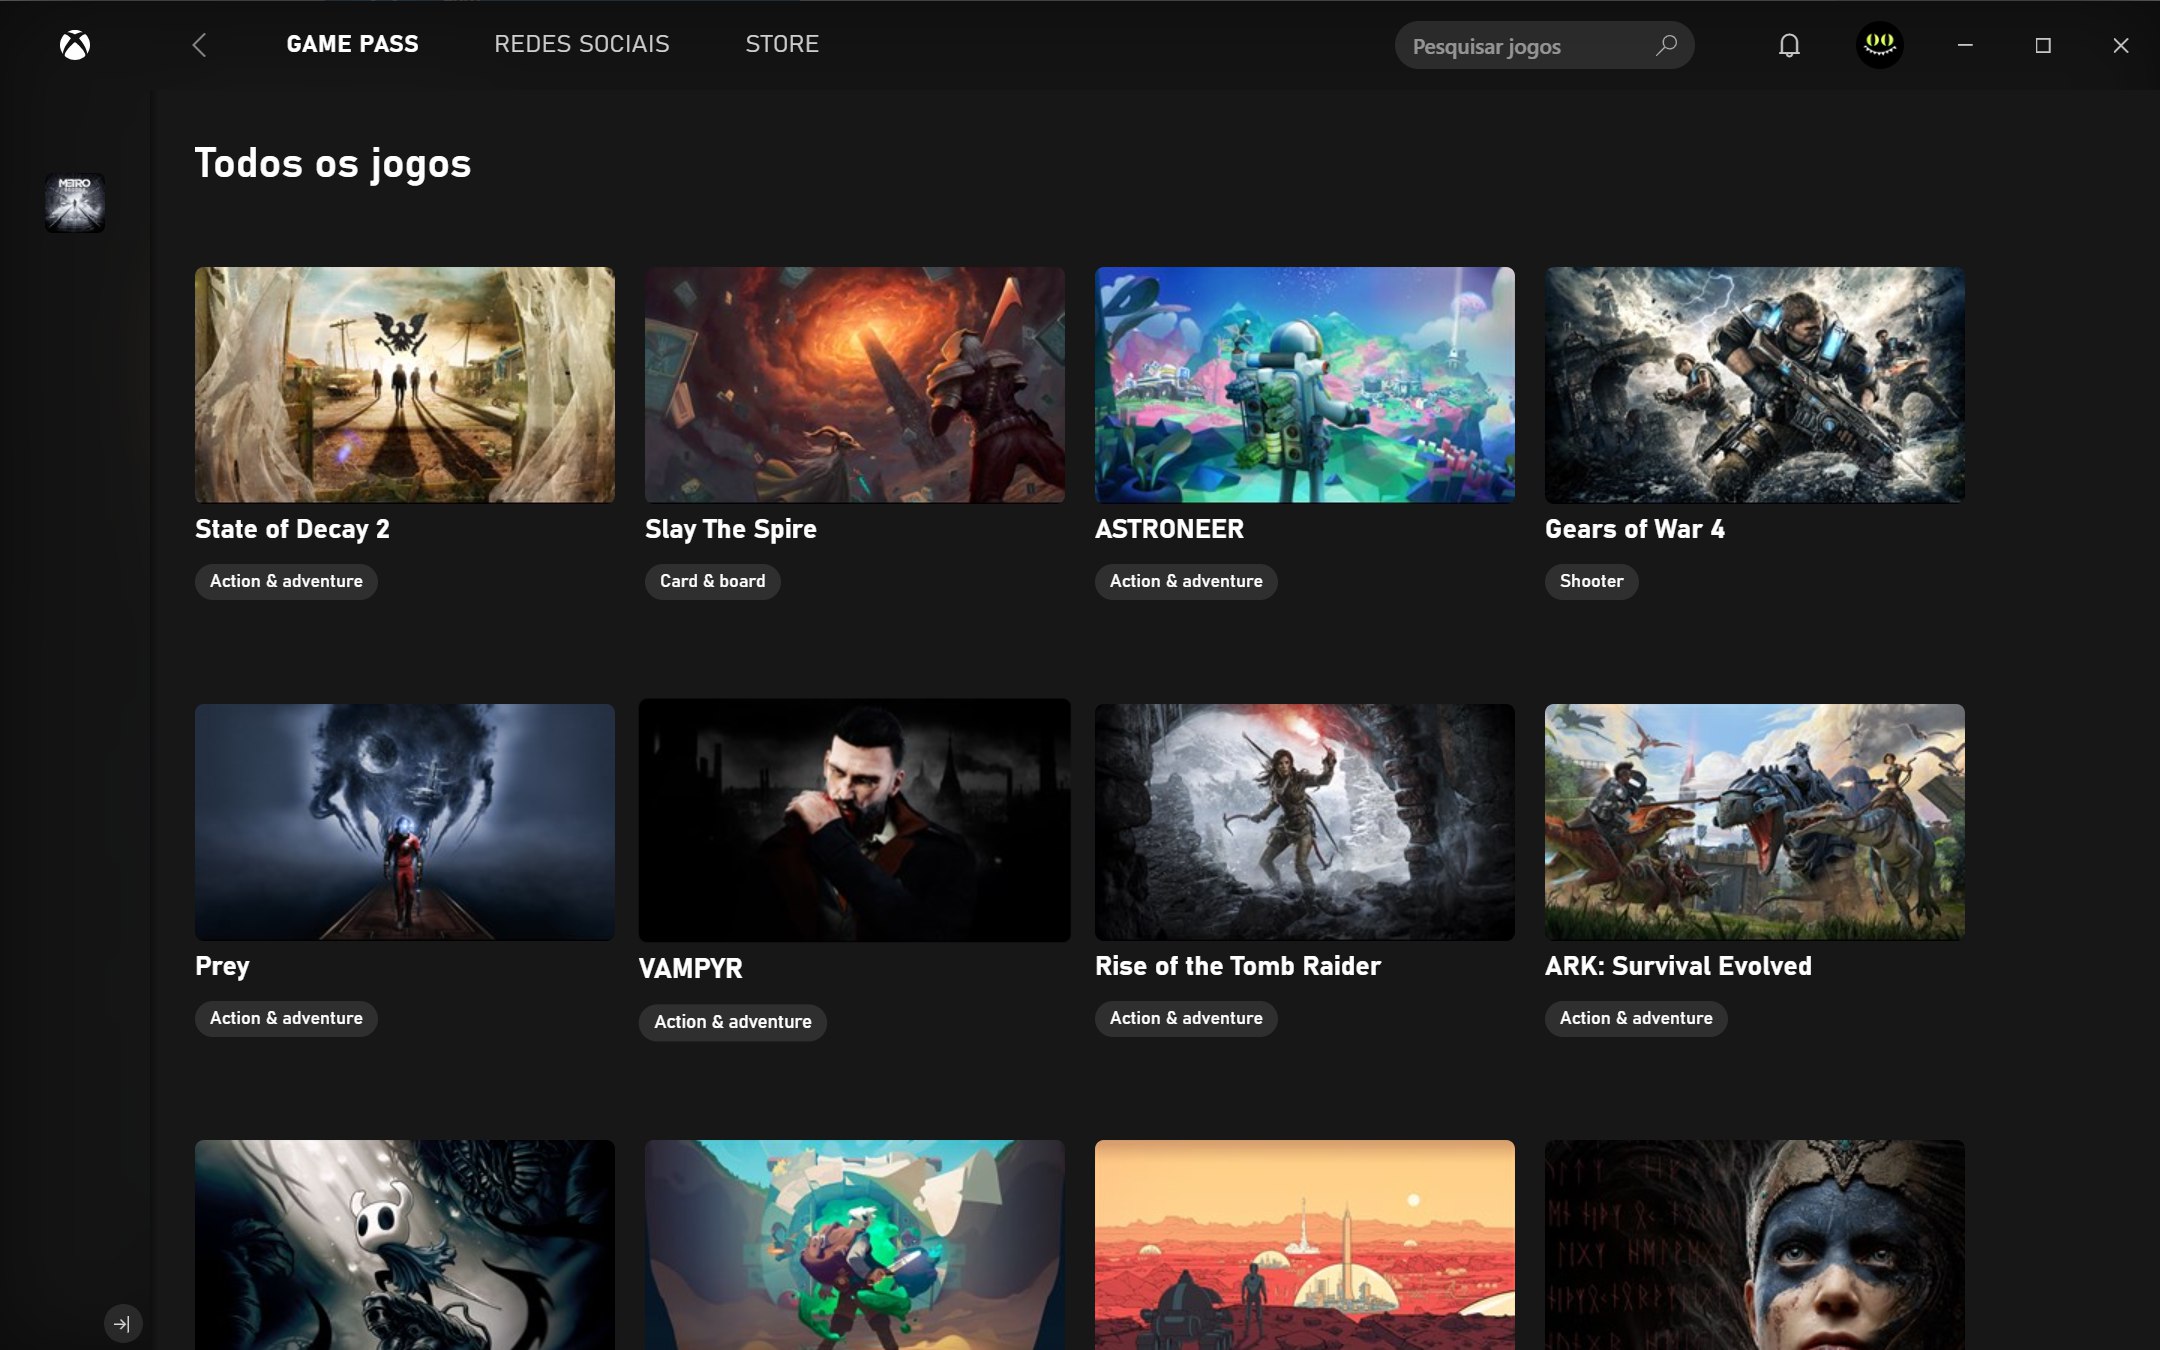Viewport: 2160px width, 1350px height.
Task: Click the Prey title text
Action: click(x=222, y=966)
